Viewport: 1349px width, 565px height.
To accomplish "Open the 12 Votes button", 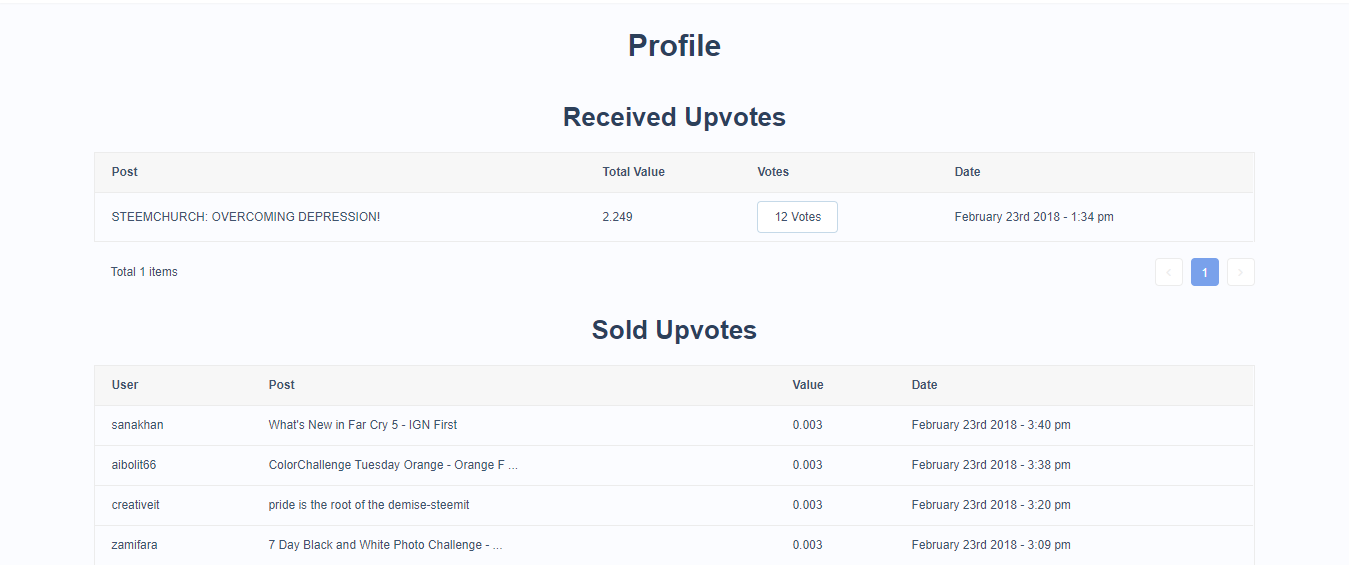I will click(797, 217).
